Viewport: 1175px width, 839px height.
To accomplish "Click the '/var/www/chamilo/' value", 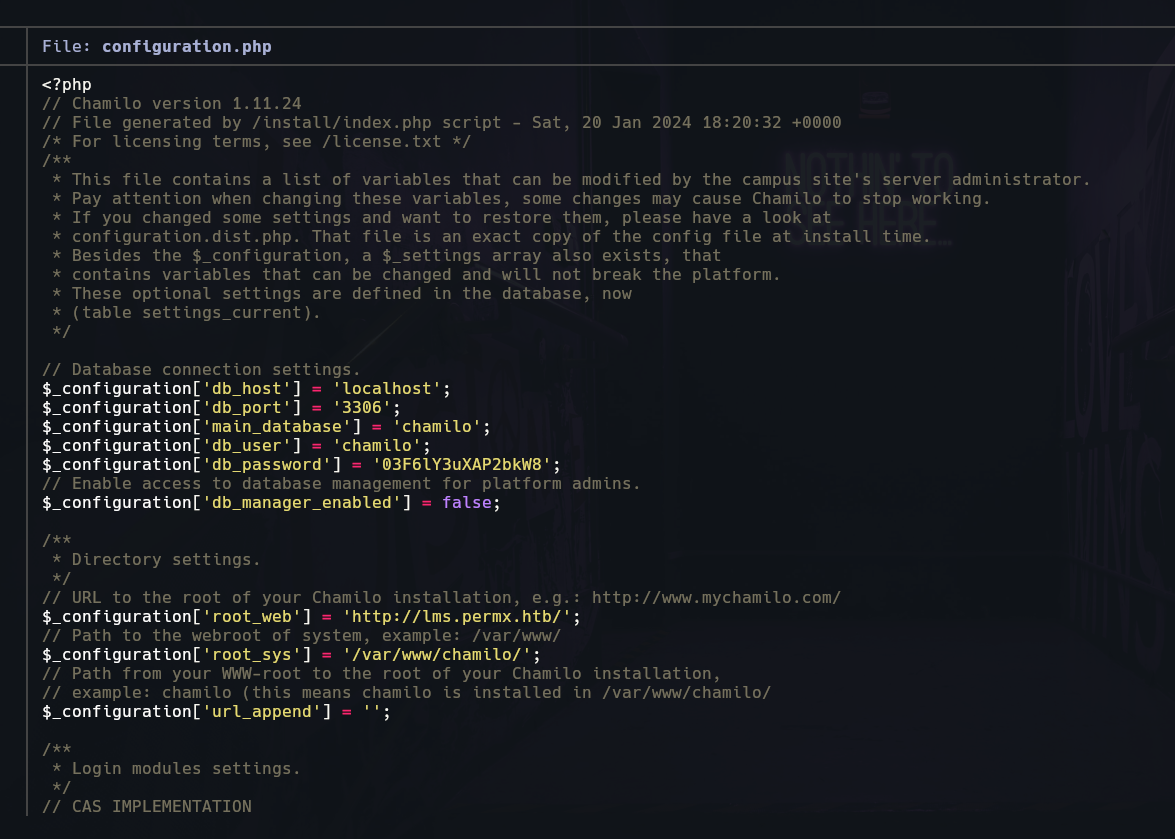I will (437, 655).
